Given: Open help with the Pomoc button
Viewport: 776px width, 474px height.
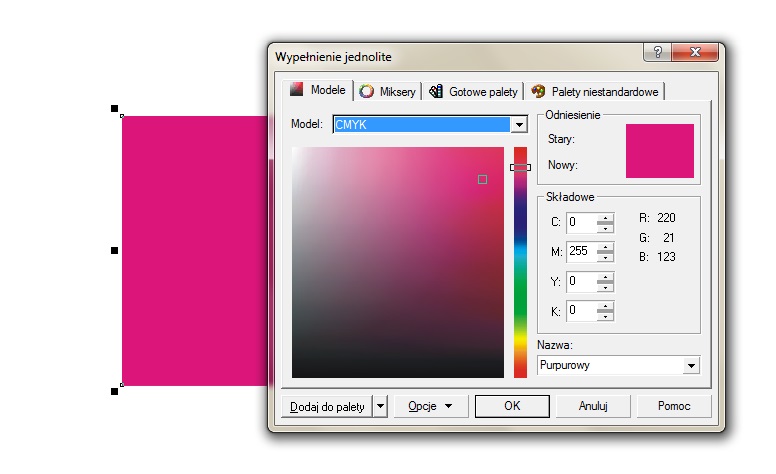Looking at the screenshot, I should click(x=674, y=406).
